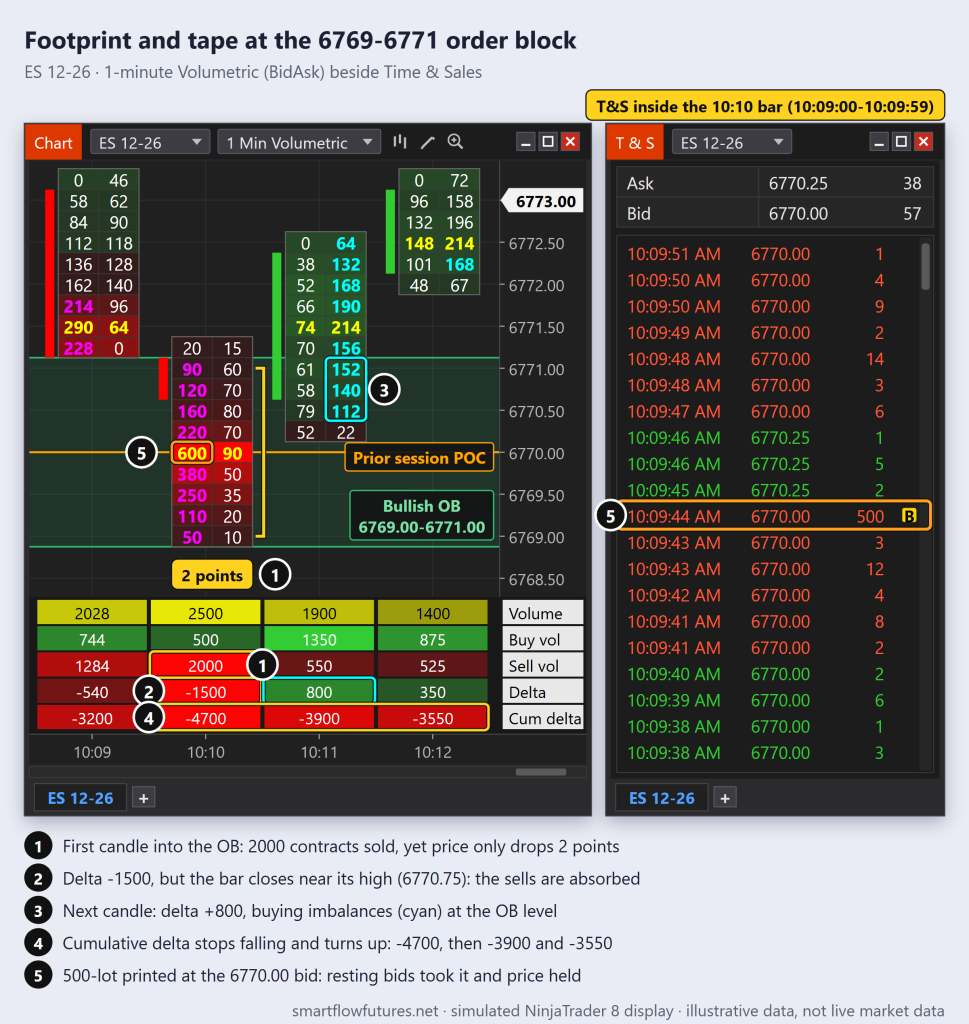Select the 10:09:40 AM trade row
The width and height of the screenshot is (969, 1024).
[x=769, y=674]
